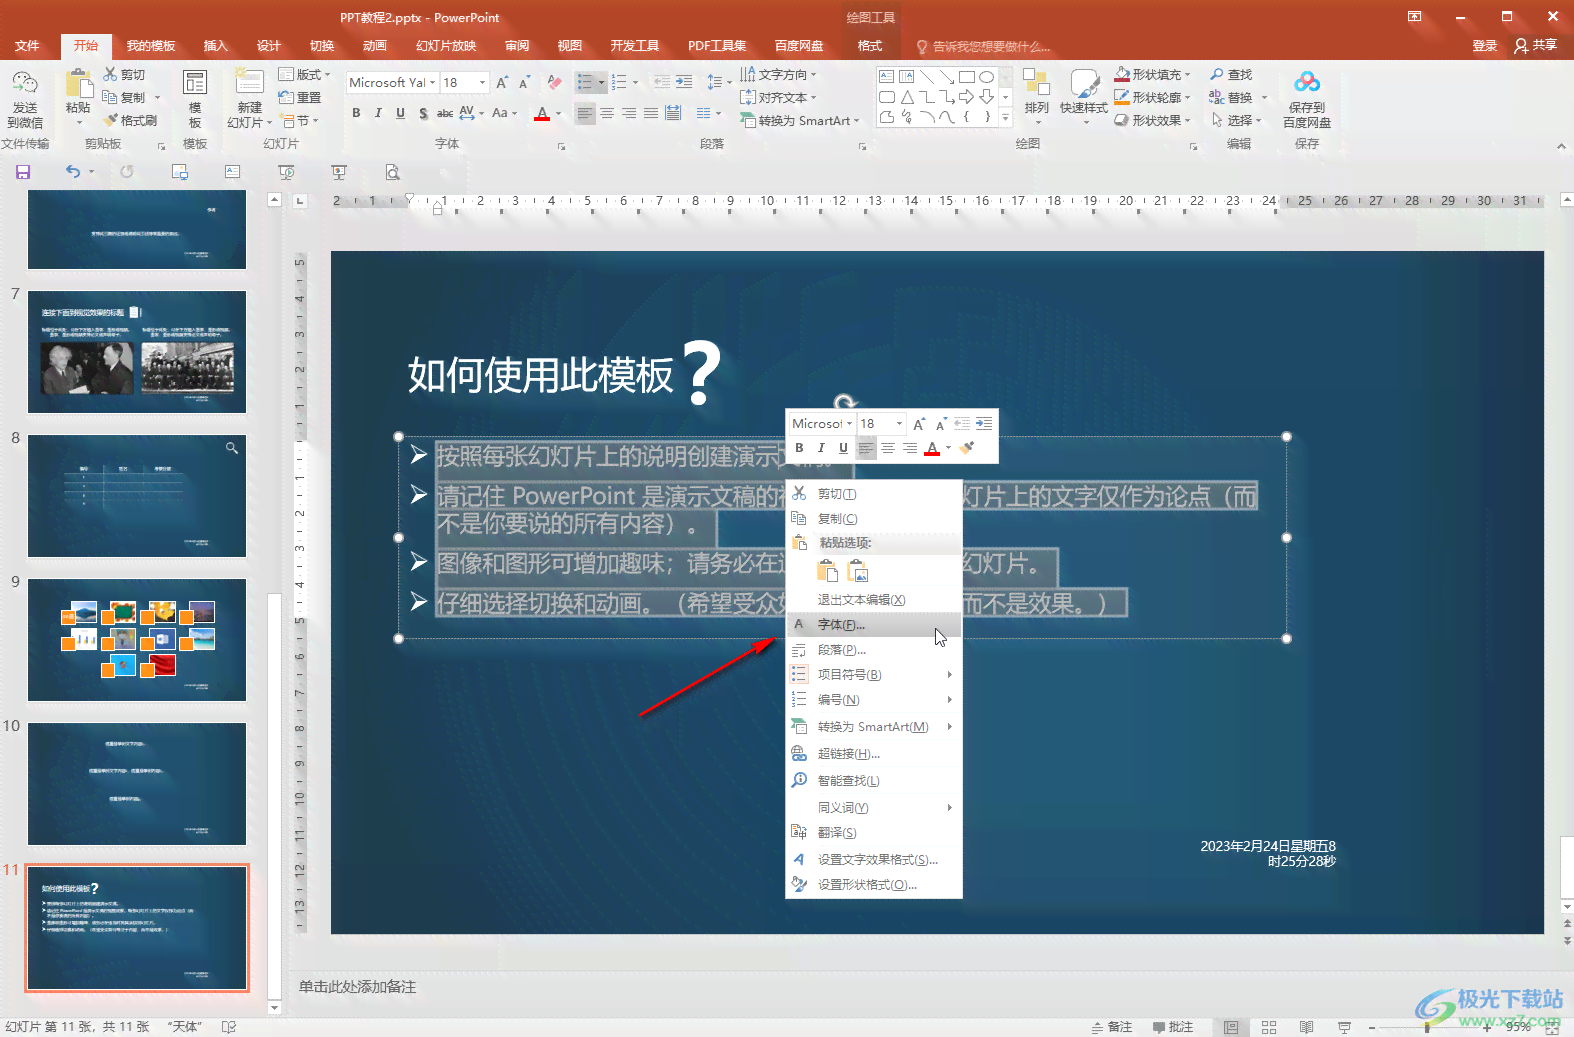
Task: Open mini toolbar font size dropdown
Action: pyautogui.click(x=899, y=424)
